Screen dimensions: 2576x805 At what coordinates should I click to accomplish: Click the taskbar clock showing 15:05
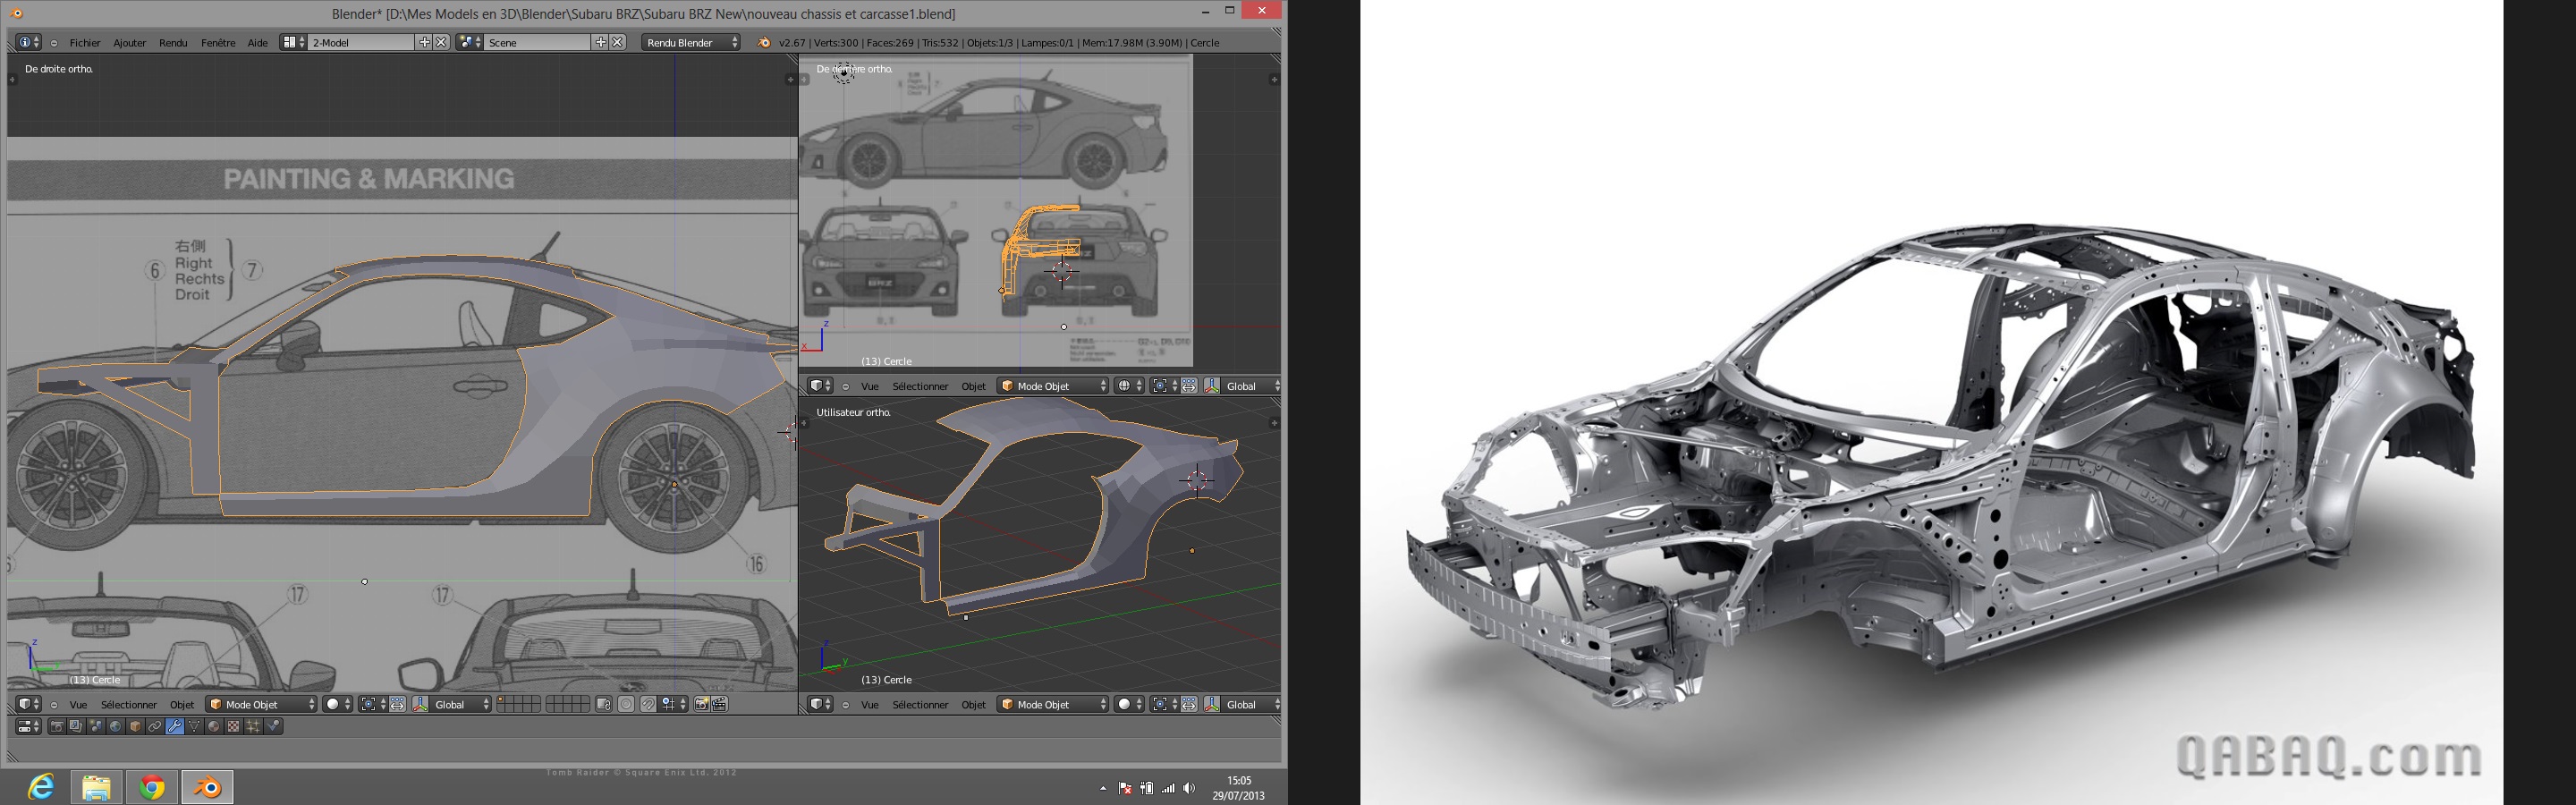[x=1239, y=788]
